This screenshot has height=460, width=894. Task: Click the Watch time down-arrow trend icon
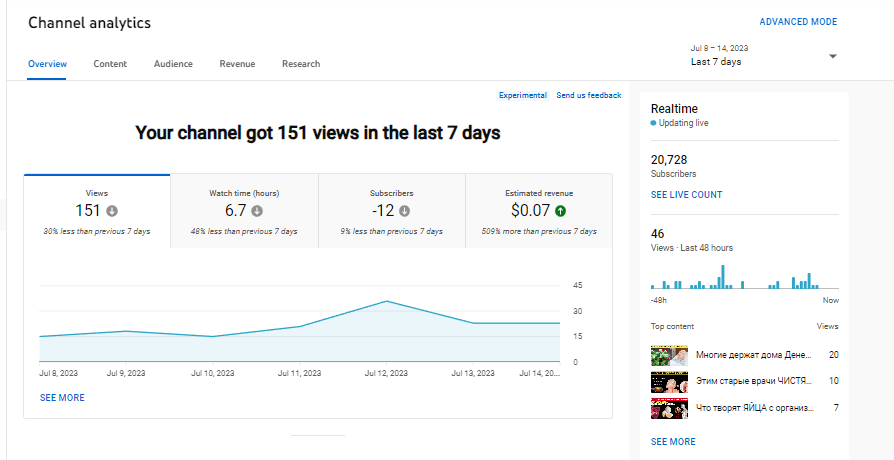point(257,211)
